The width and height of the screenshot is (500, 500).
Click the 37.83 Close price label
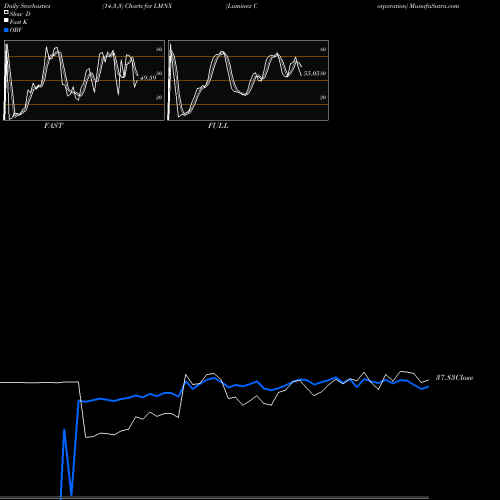click(454, 378)
